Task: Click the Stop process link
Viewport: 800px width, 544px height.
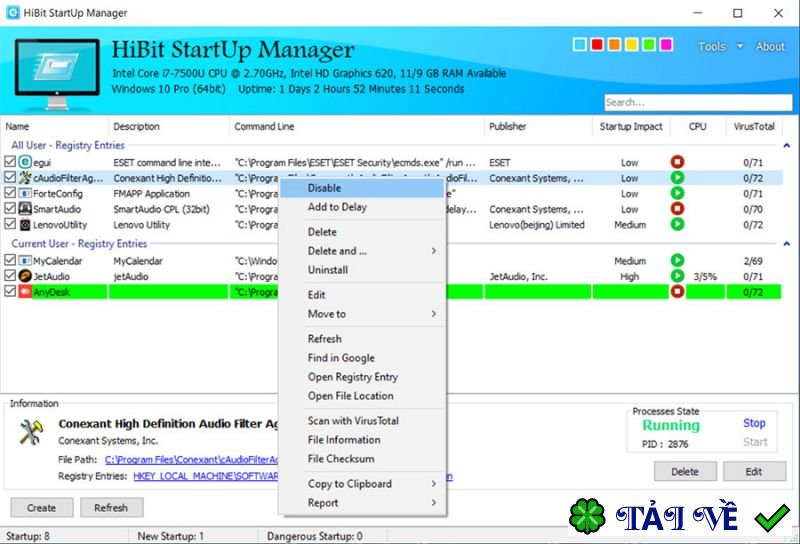Action: point(754,423)
